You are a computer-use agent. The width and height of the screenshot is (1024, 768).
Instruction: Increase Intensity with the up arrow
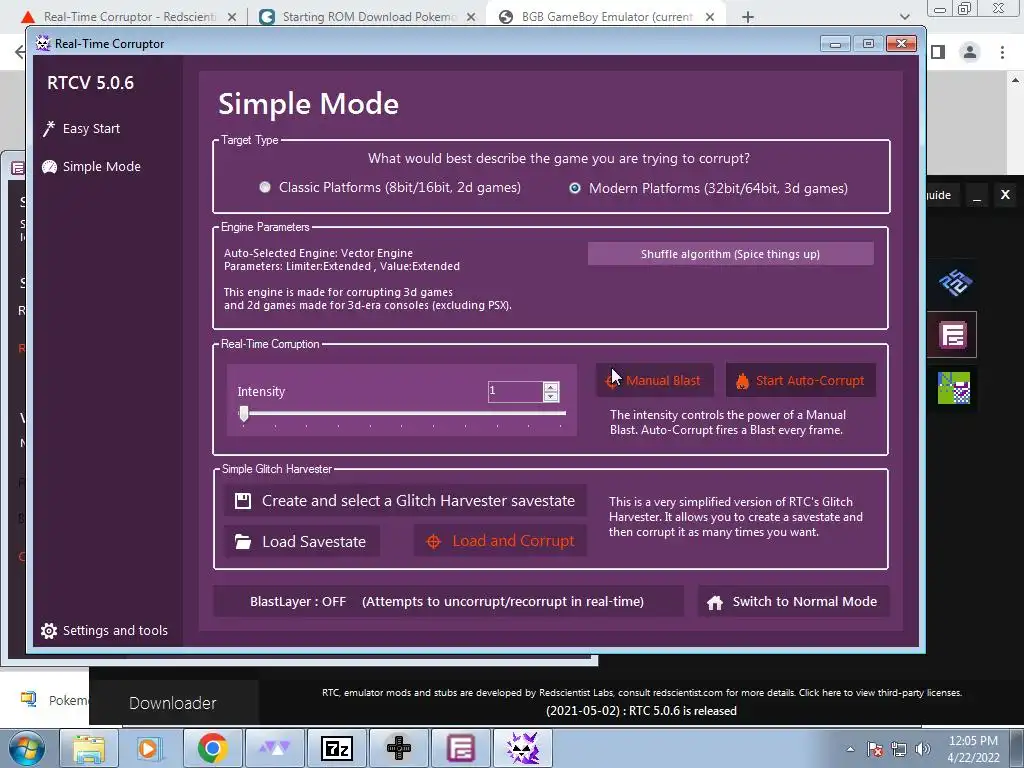coord(551,387)
